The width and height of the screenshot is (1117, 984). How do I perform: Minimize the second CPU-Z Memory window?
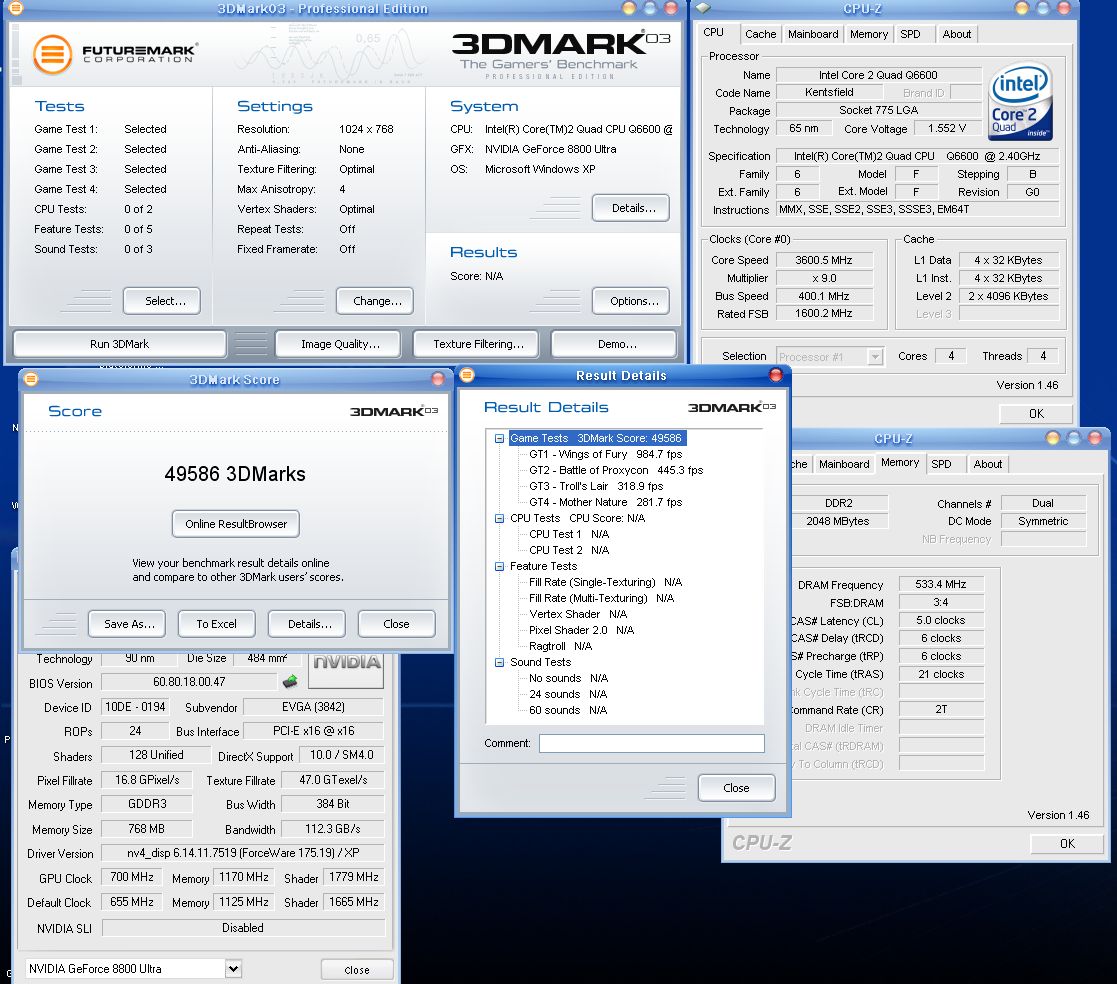click(1052, 438)
